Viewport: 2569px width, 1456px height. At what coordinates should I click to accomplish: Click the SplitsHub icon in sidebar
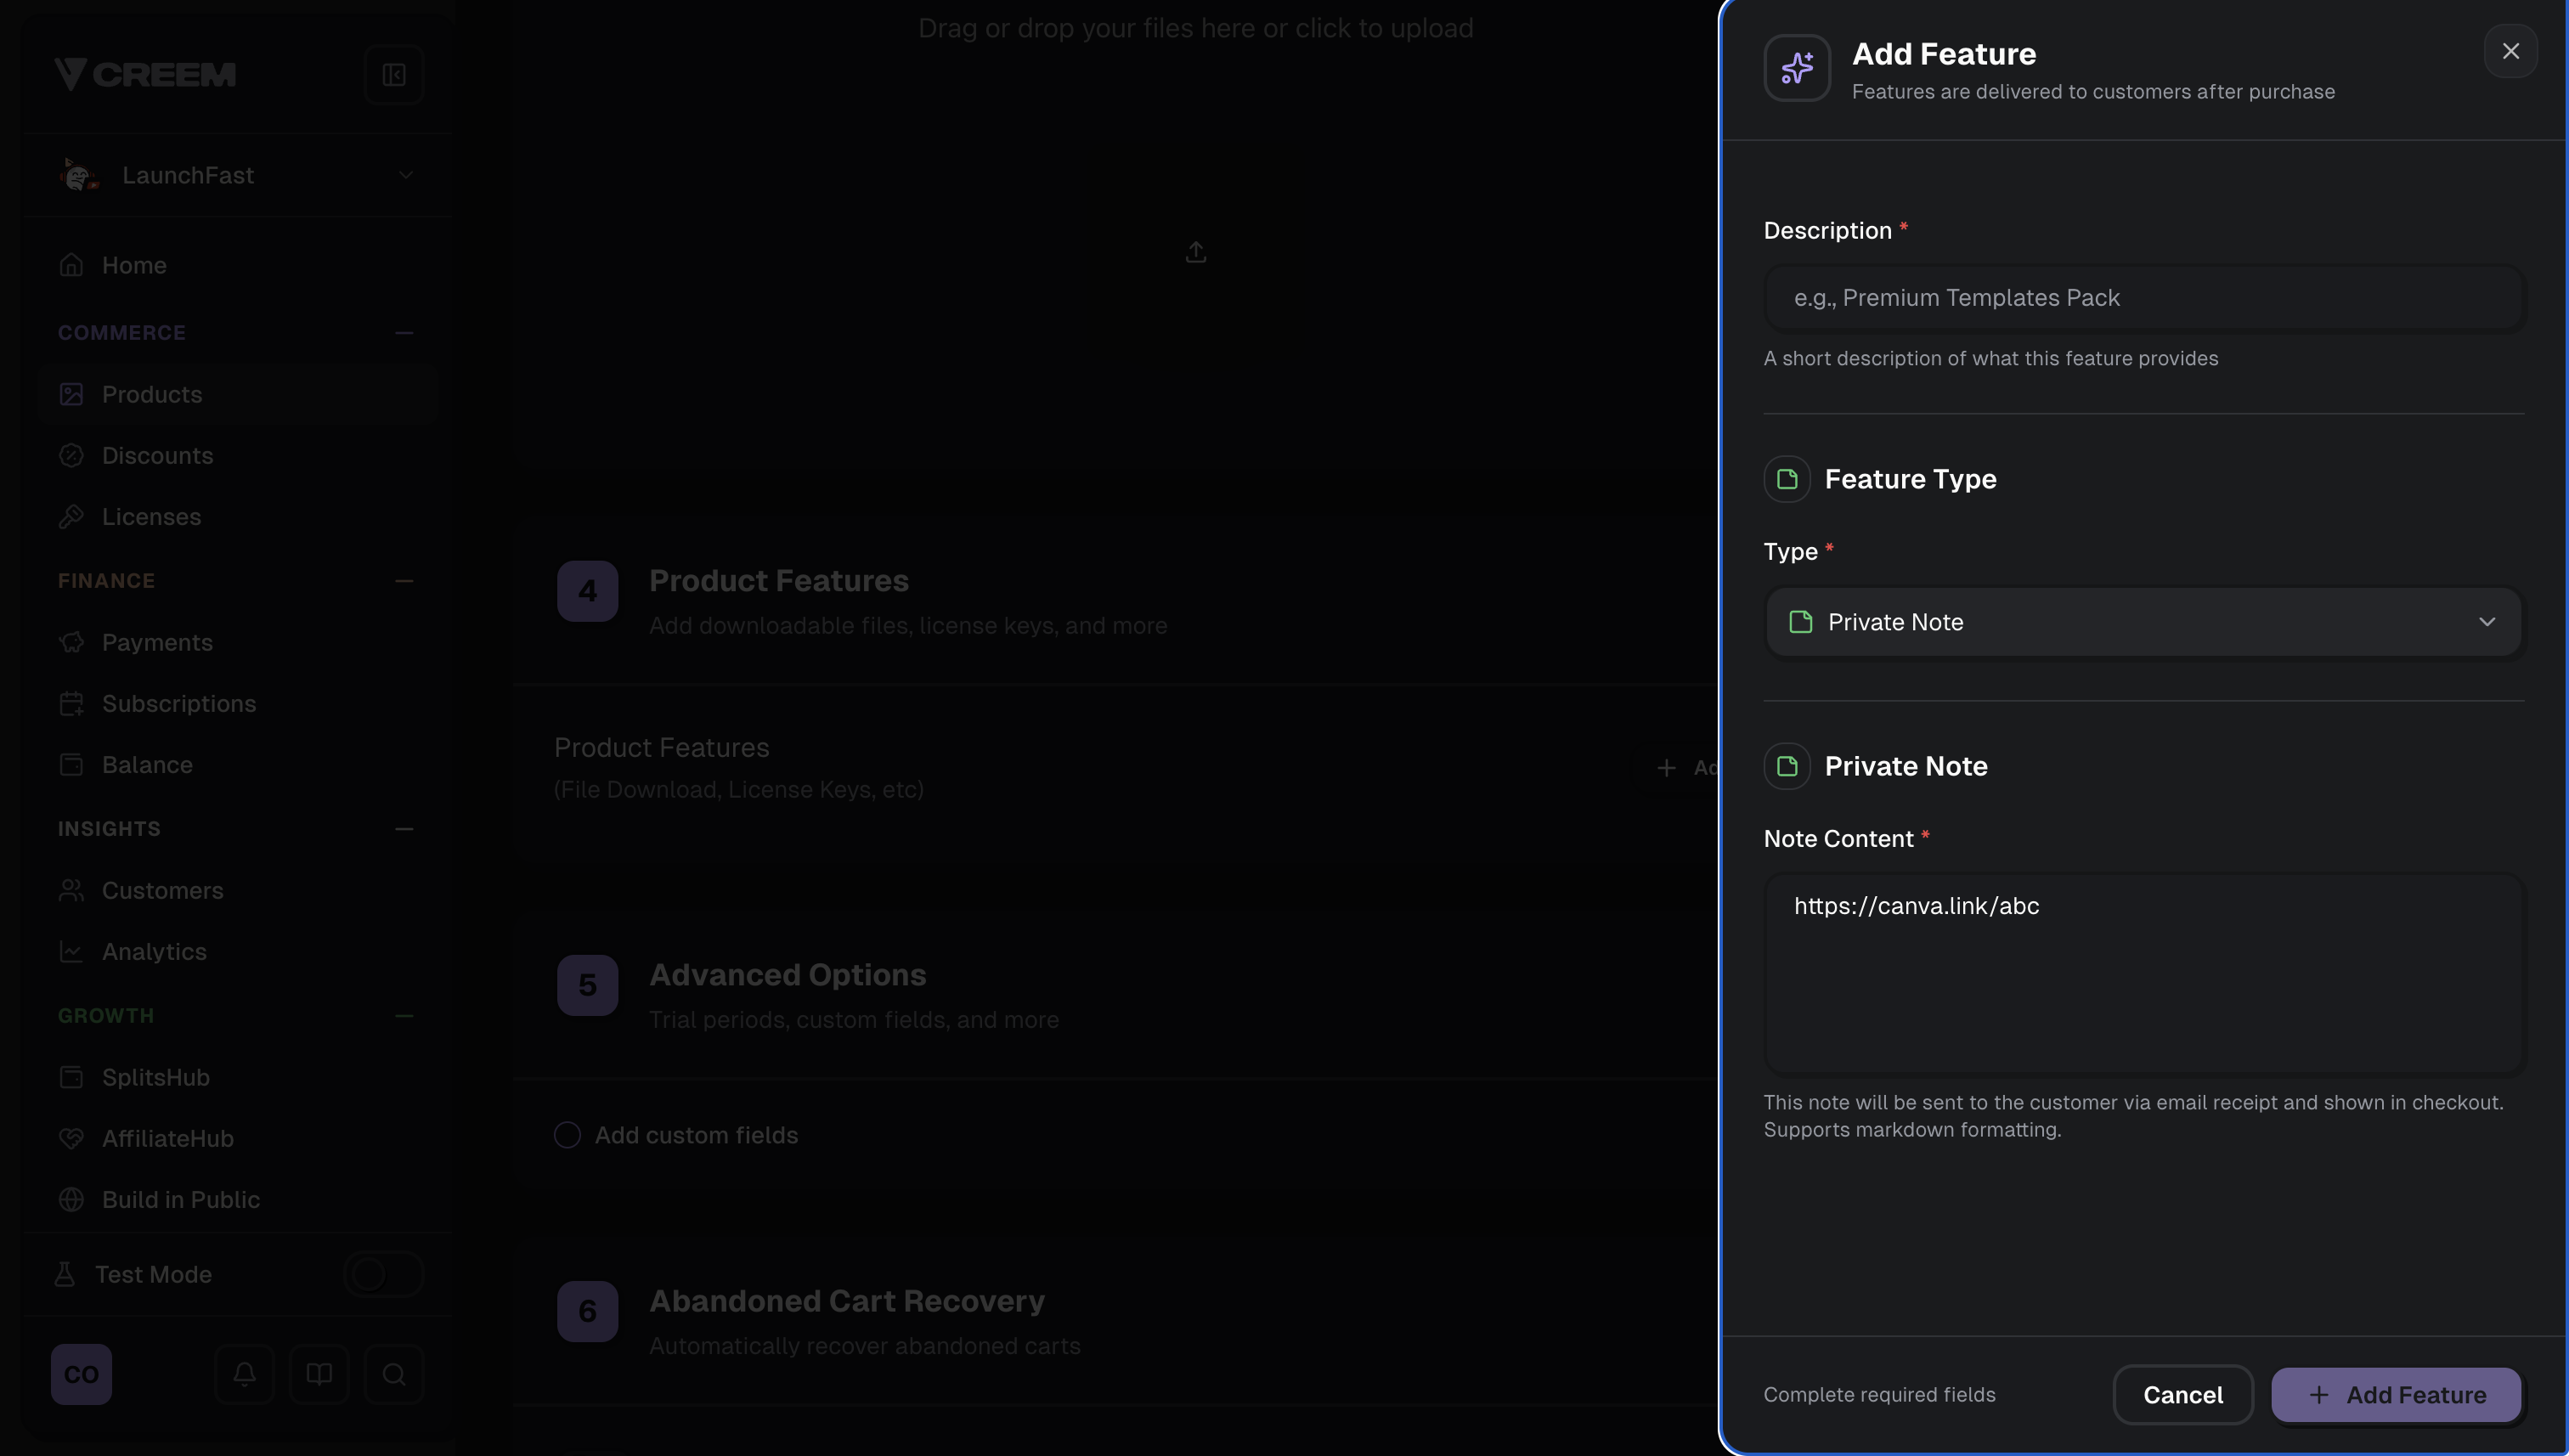click(x=71, y=1077)
